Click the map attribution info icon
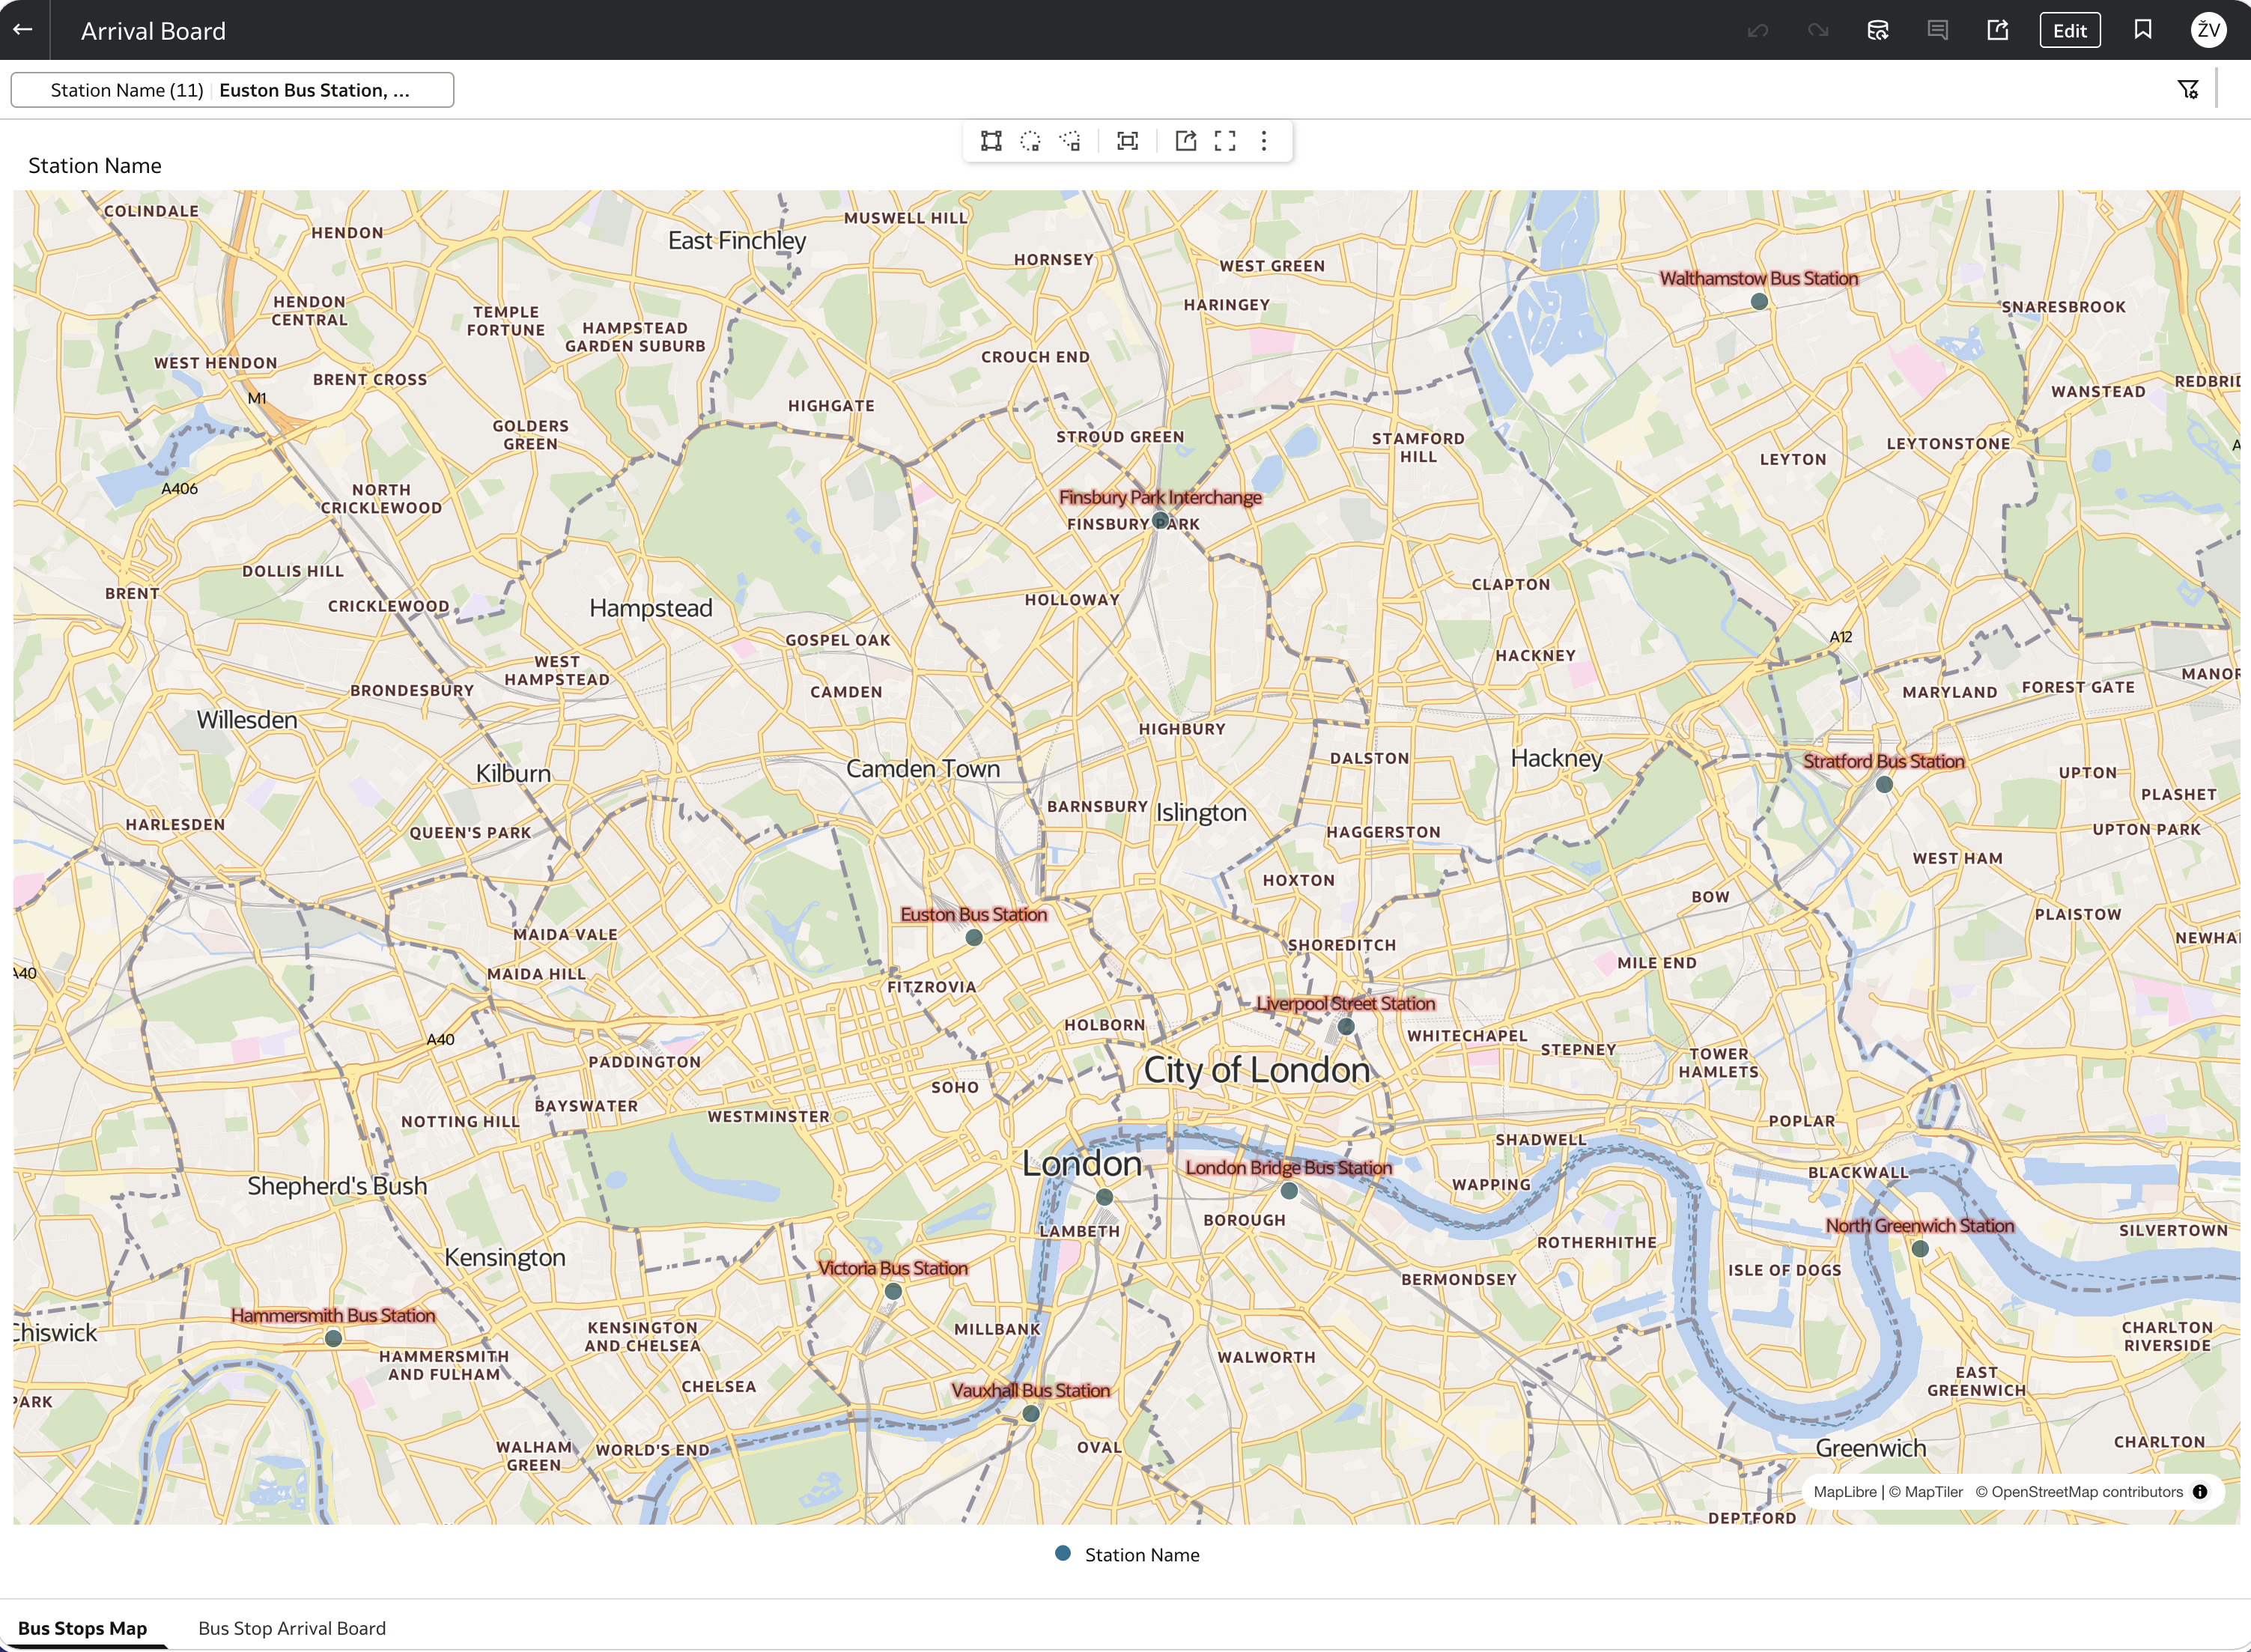This screenshot has height=1652, width=2251. click(2200, 1492)
